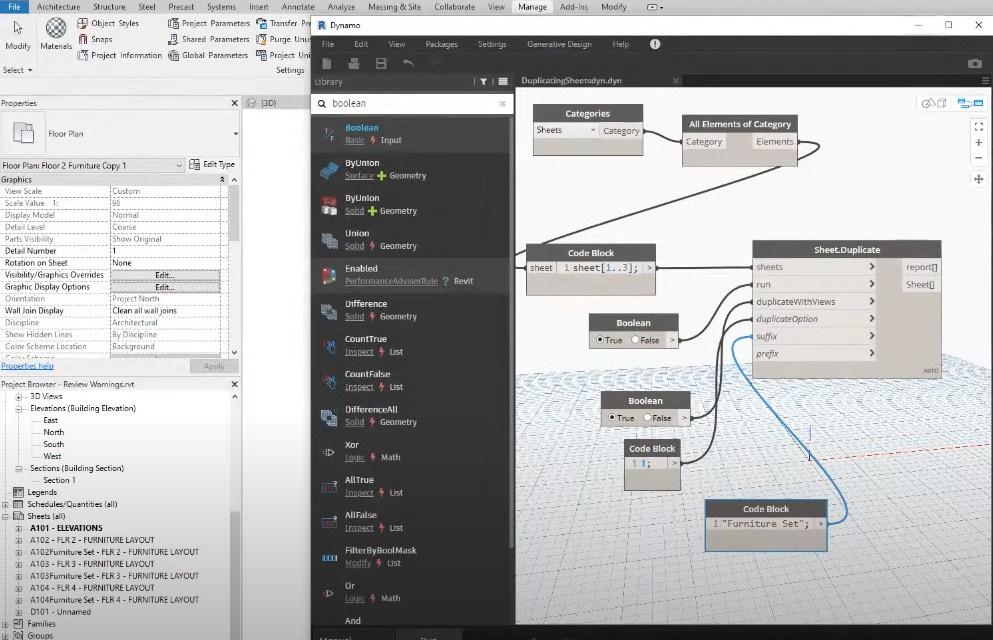The width and height of the screenshot is (993, 640).
Task: Open Project Information in Revit ribbon
Action: (x=120, y=56)
